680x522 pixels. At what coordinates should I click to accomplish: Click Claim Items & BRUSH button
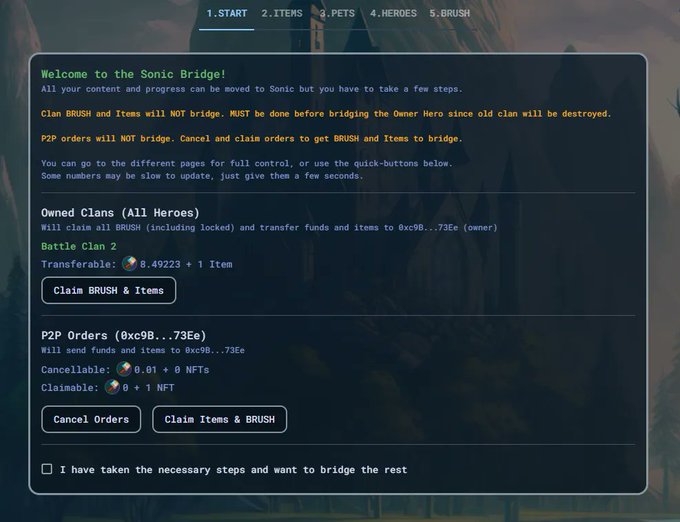click(x=219, y=419)
